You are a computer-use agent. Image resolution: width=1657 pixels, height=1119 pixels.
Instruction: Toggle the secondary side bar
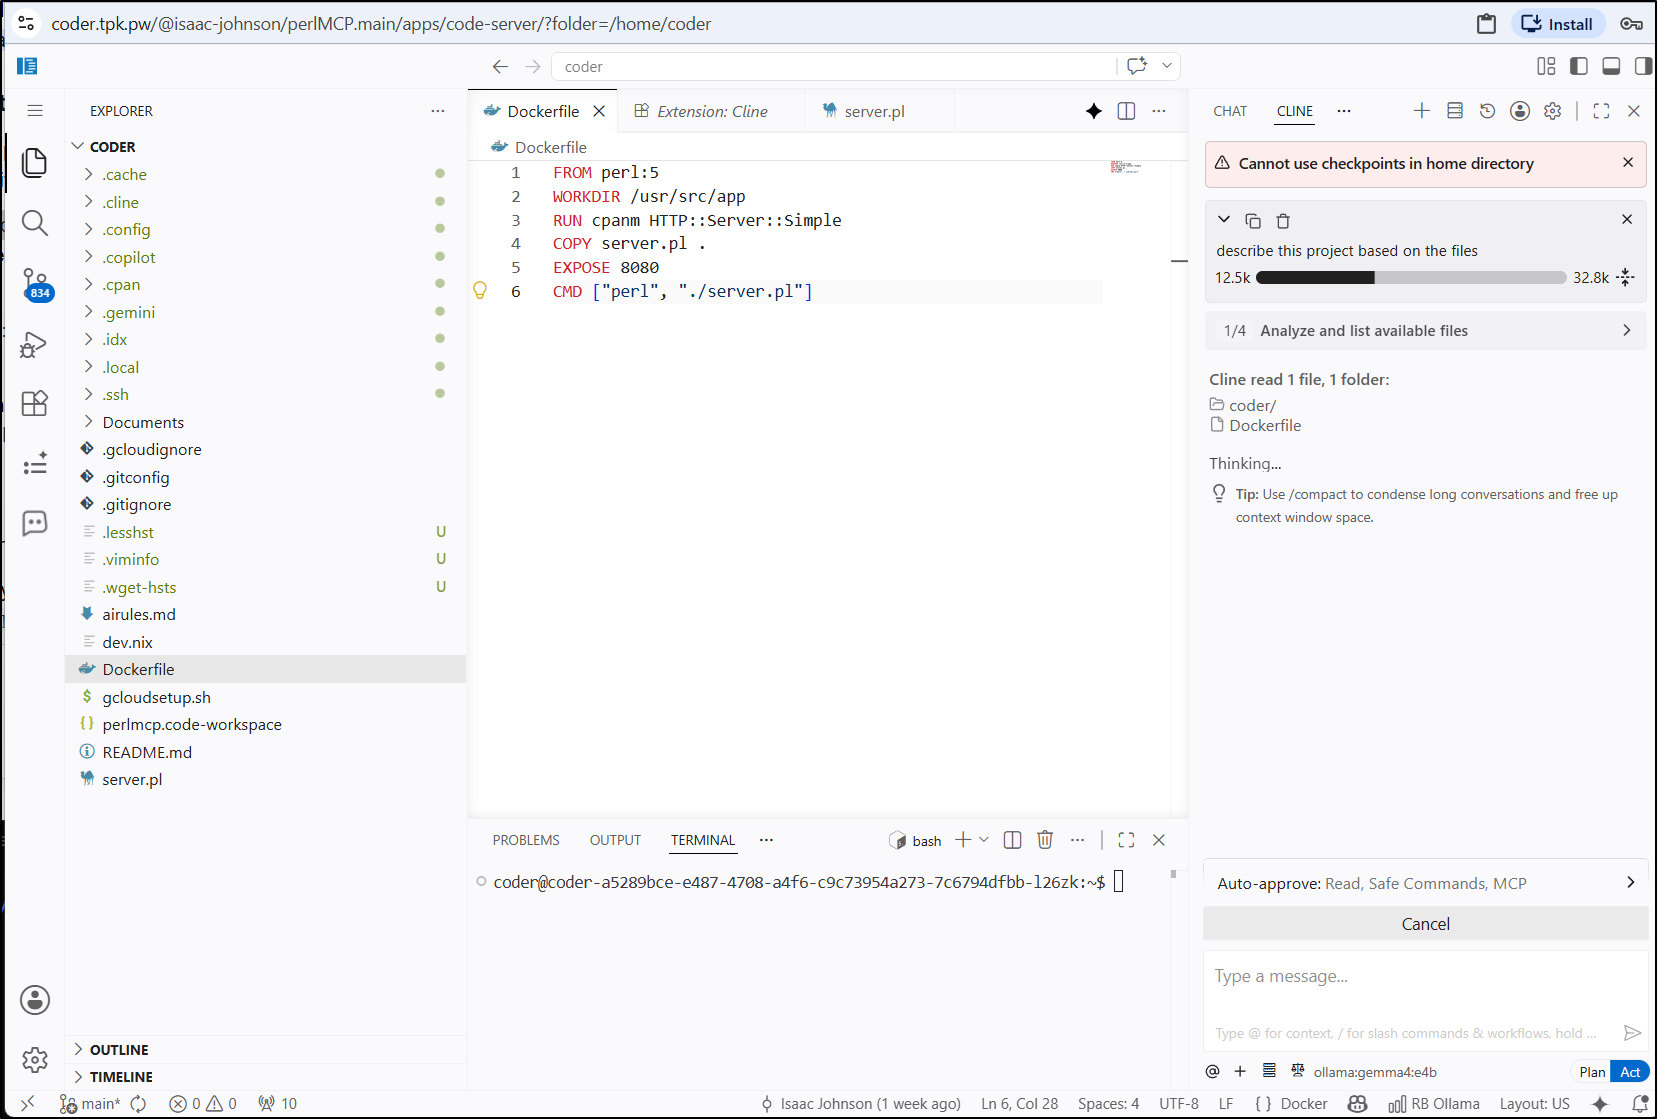[1643, 67]
